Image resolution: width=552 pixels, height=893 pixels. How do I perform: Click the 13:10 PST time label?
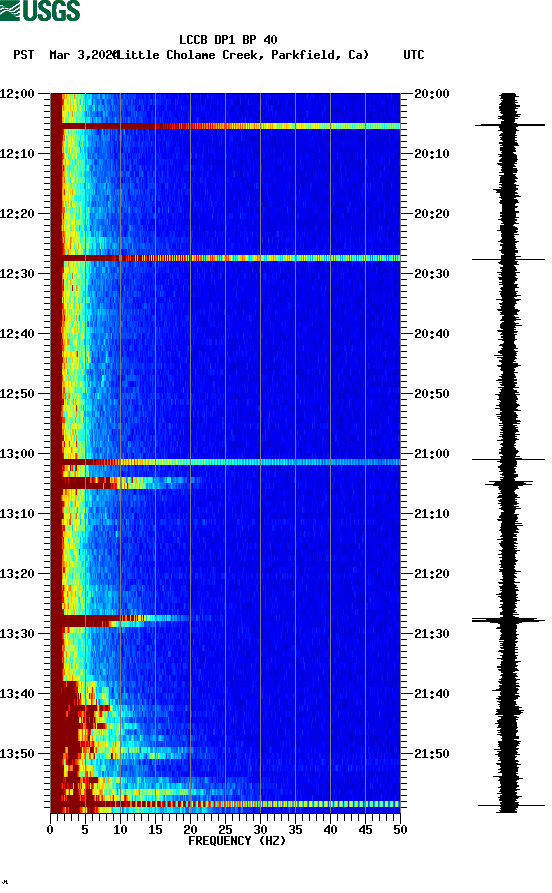(x=17, y=514)
